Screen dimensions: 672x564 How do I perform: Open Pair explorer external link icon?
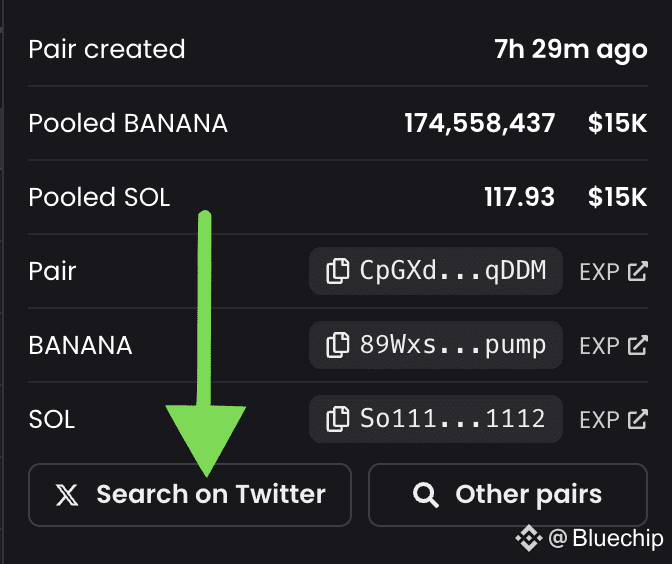point(637,271)
